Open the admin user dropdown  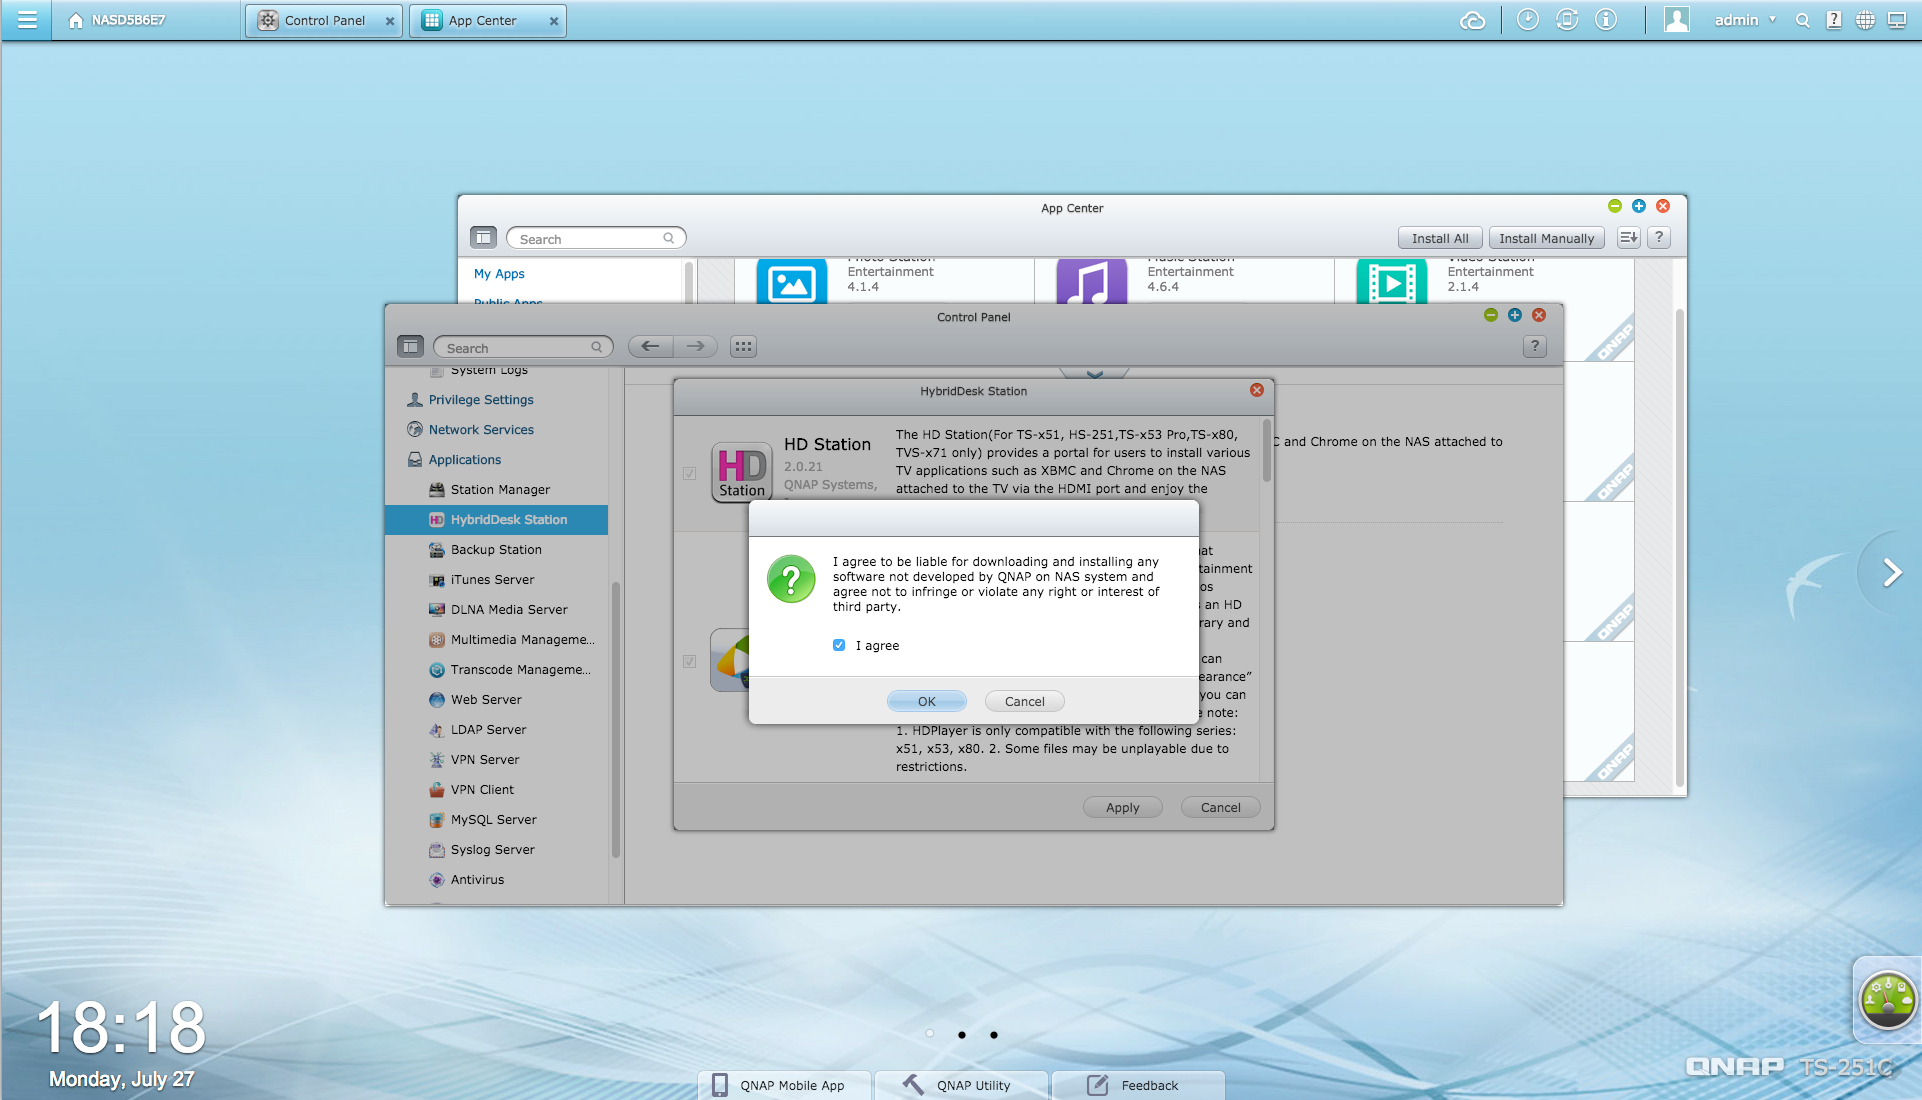pos(1745,20)
